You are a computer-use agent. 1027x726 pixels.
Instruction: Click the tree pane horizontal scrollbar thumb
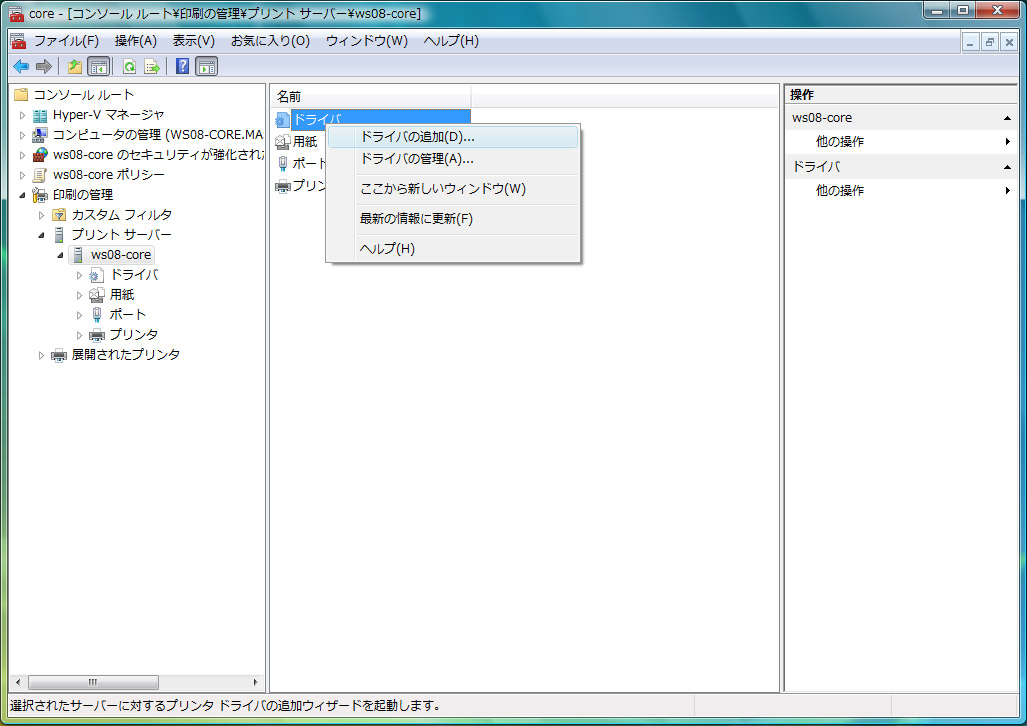(92, 682)
